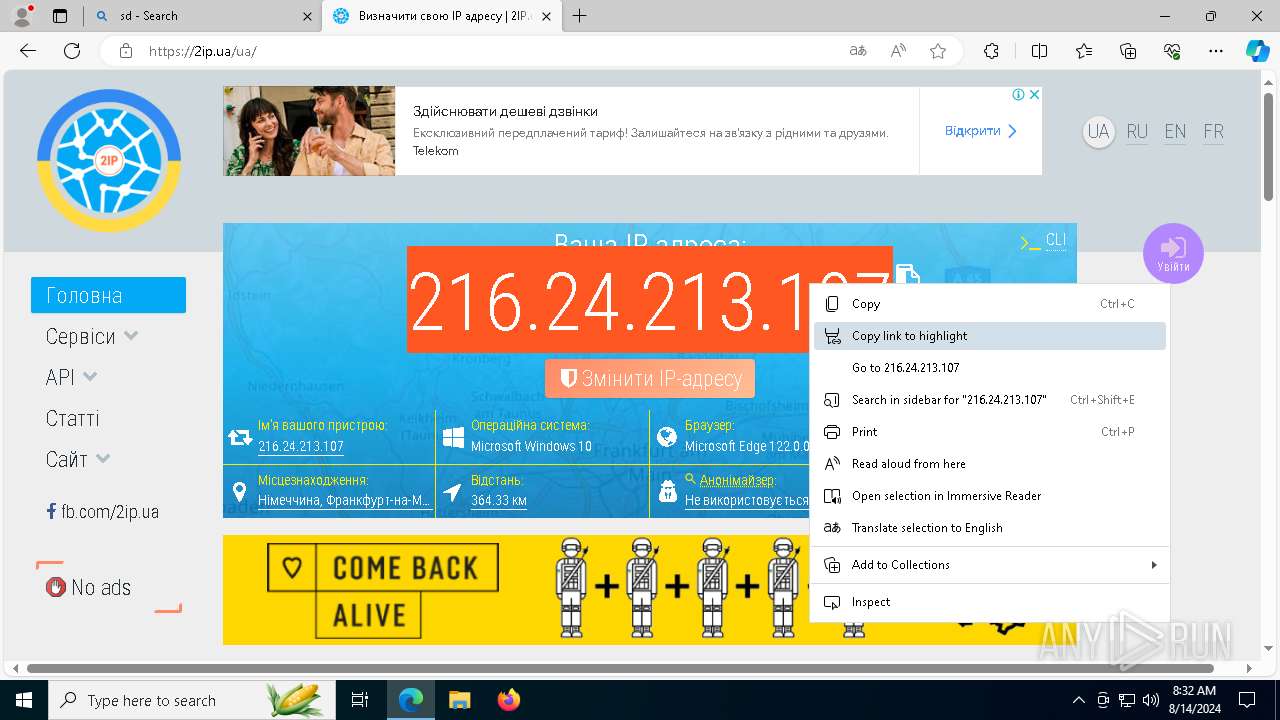Click the horizontal page scrollbar

click(x=620, y=668)
